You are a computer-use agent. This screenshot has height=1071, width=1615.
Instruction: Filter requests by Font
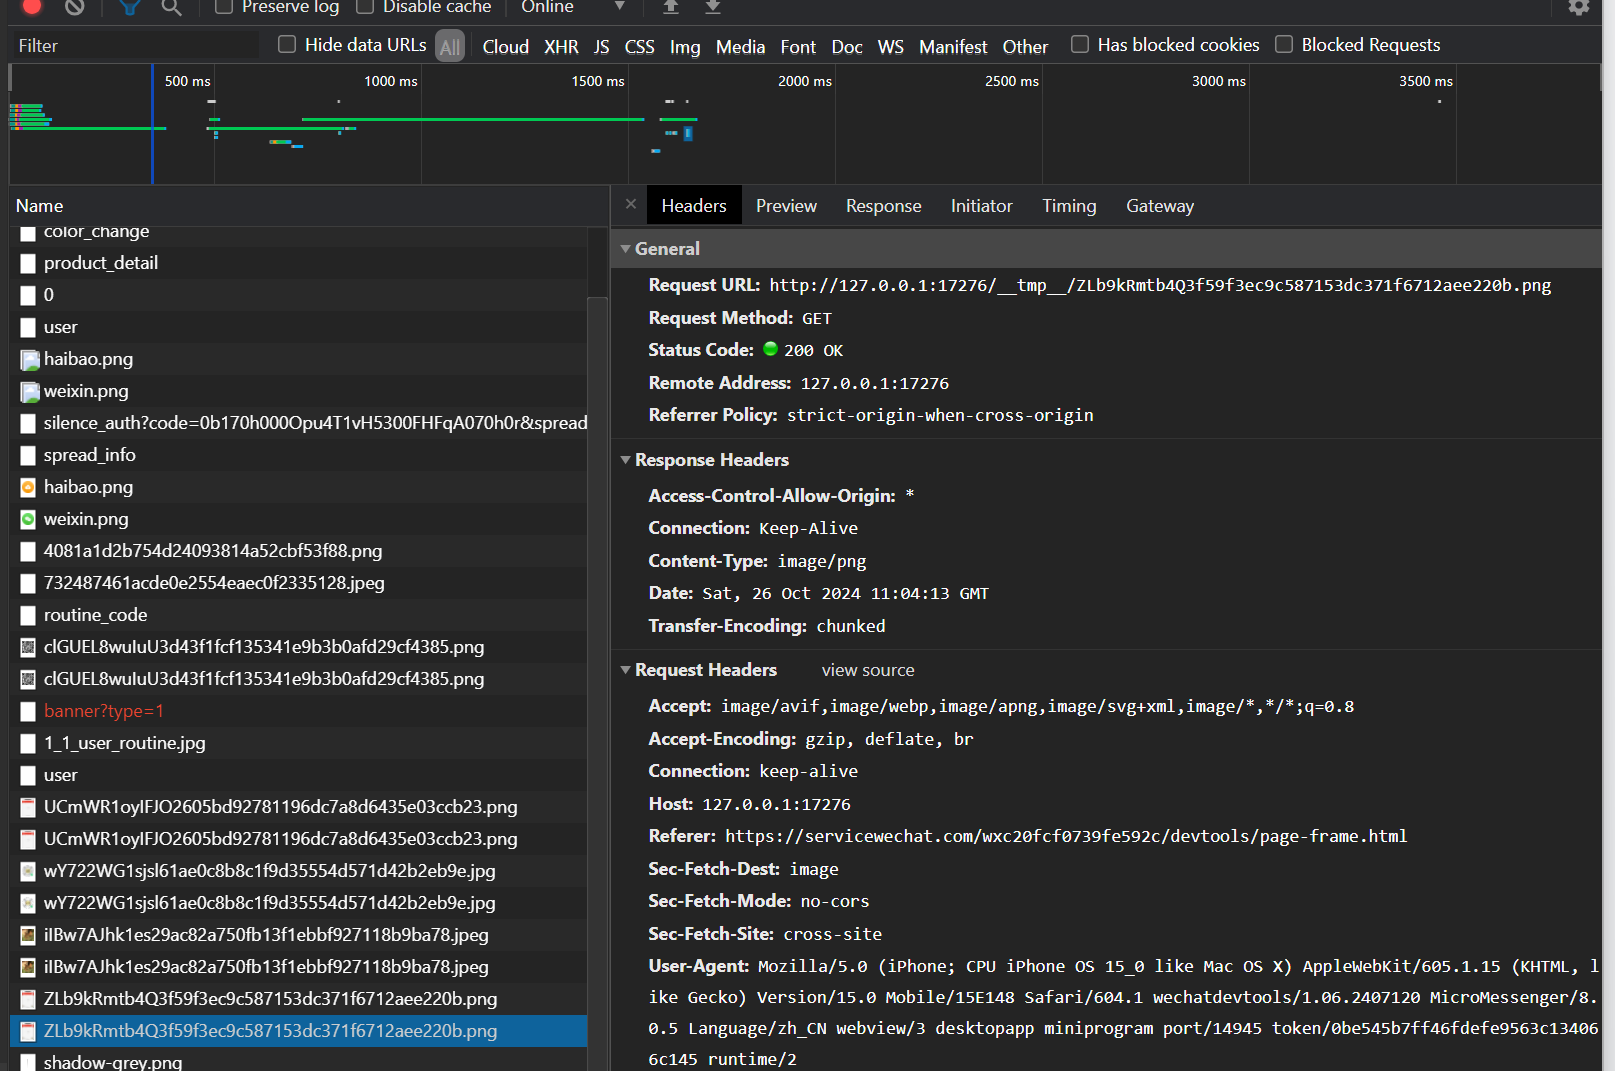[x=798, y=46]
